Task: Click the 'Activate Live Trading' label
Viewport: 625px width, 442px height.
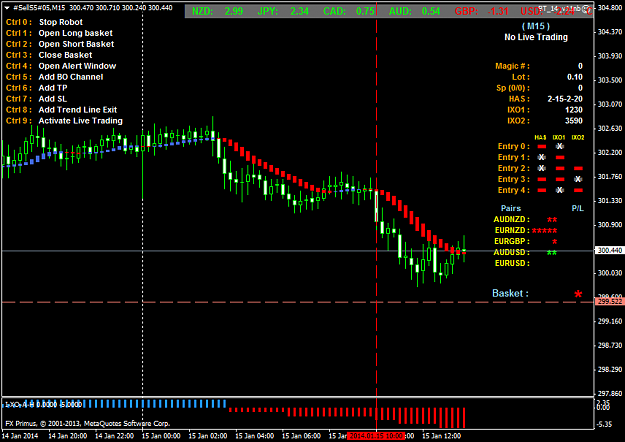Action: tap(80, 121)
